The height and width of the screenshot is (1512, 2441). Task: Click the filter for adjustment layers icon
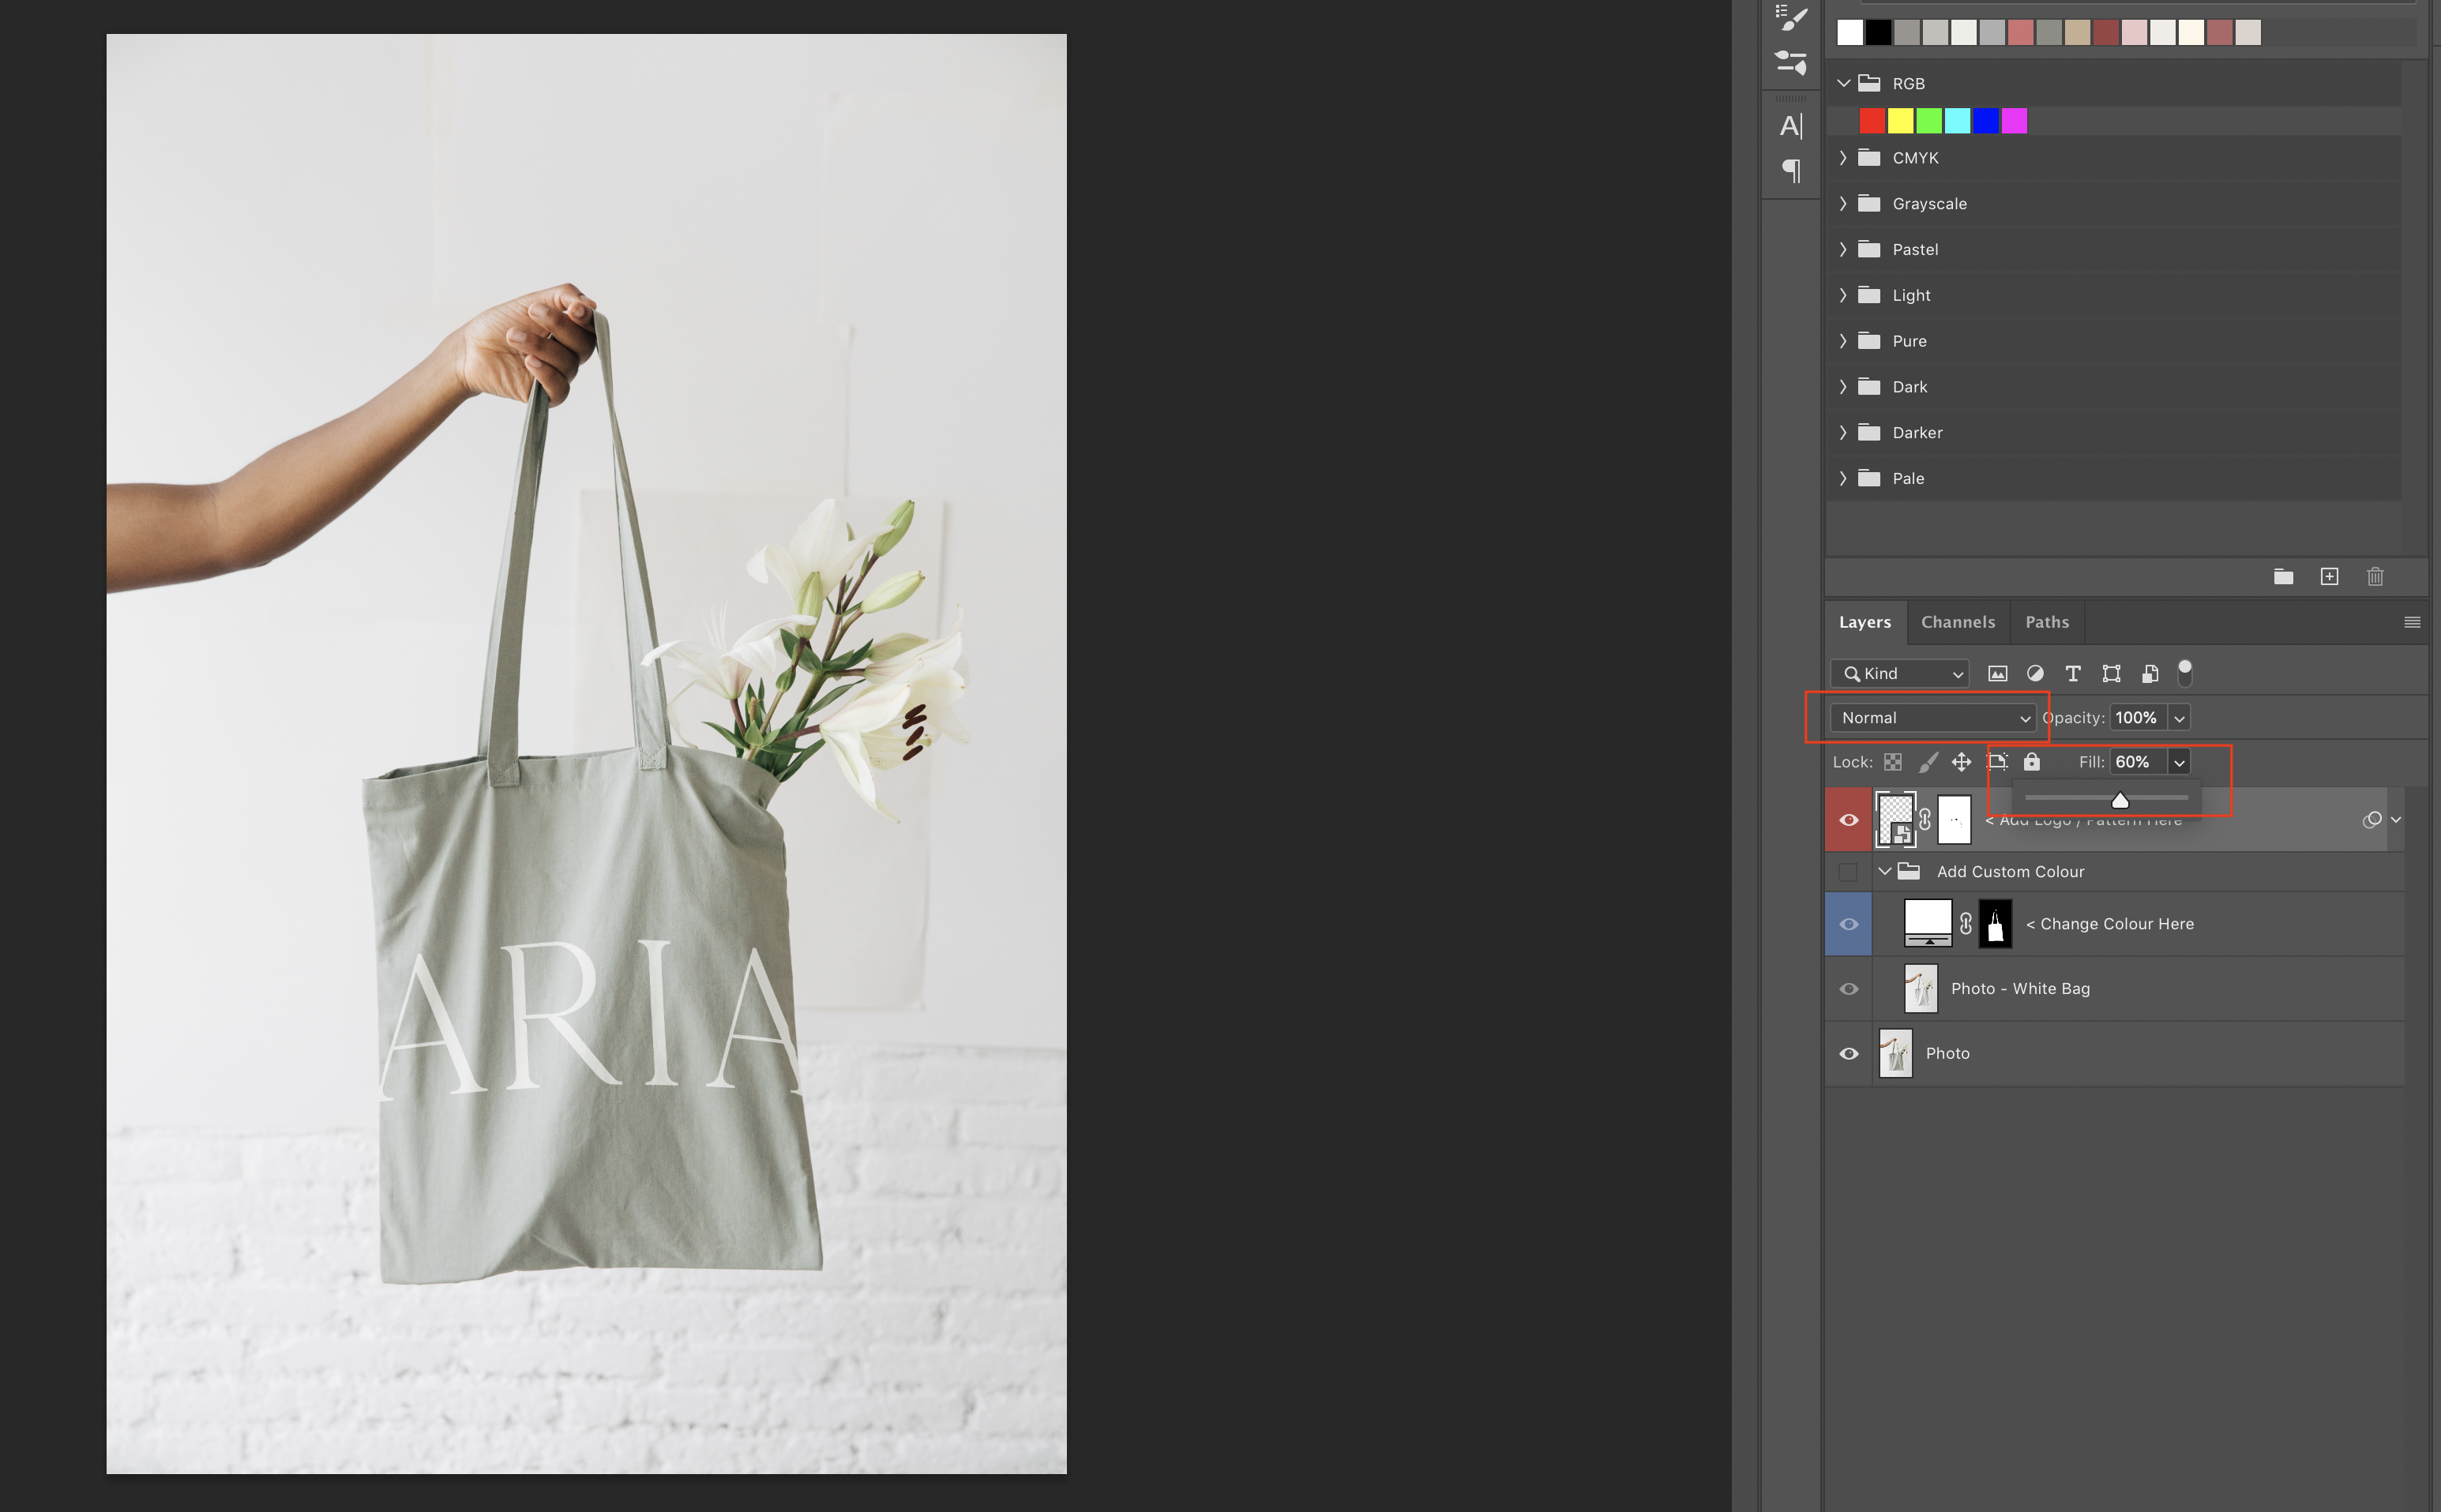coord(2034,674)
